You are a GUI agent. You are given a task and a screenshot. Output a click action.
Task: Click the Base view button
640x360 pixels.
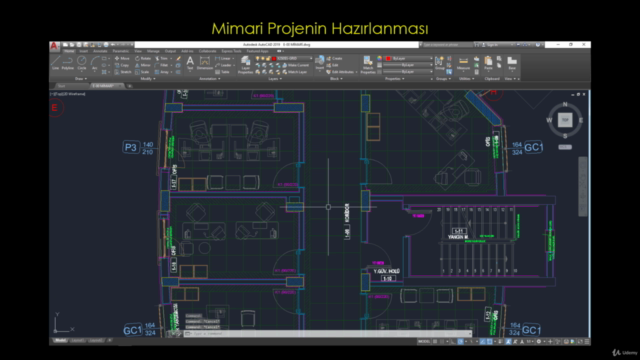512,63
